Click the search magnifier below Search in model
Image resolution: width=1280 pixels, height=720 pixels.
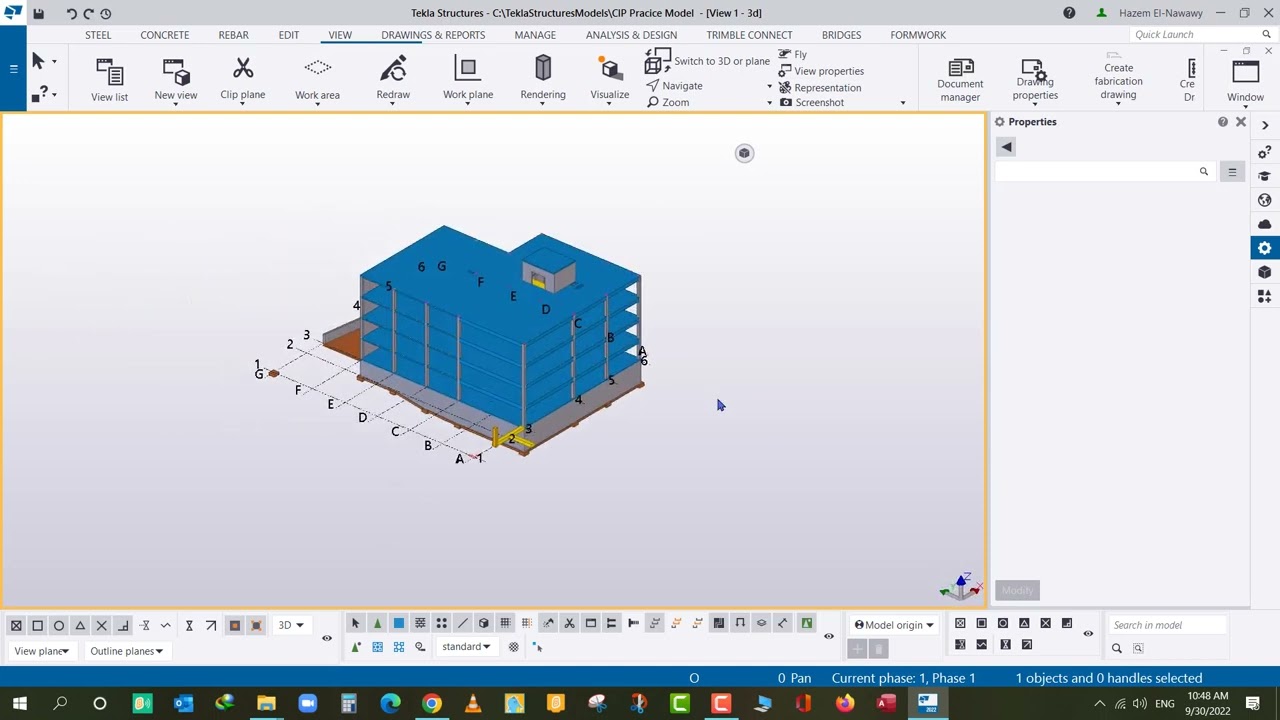point(1117,648)
